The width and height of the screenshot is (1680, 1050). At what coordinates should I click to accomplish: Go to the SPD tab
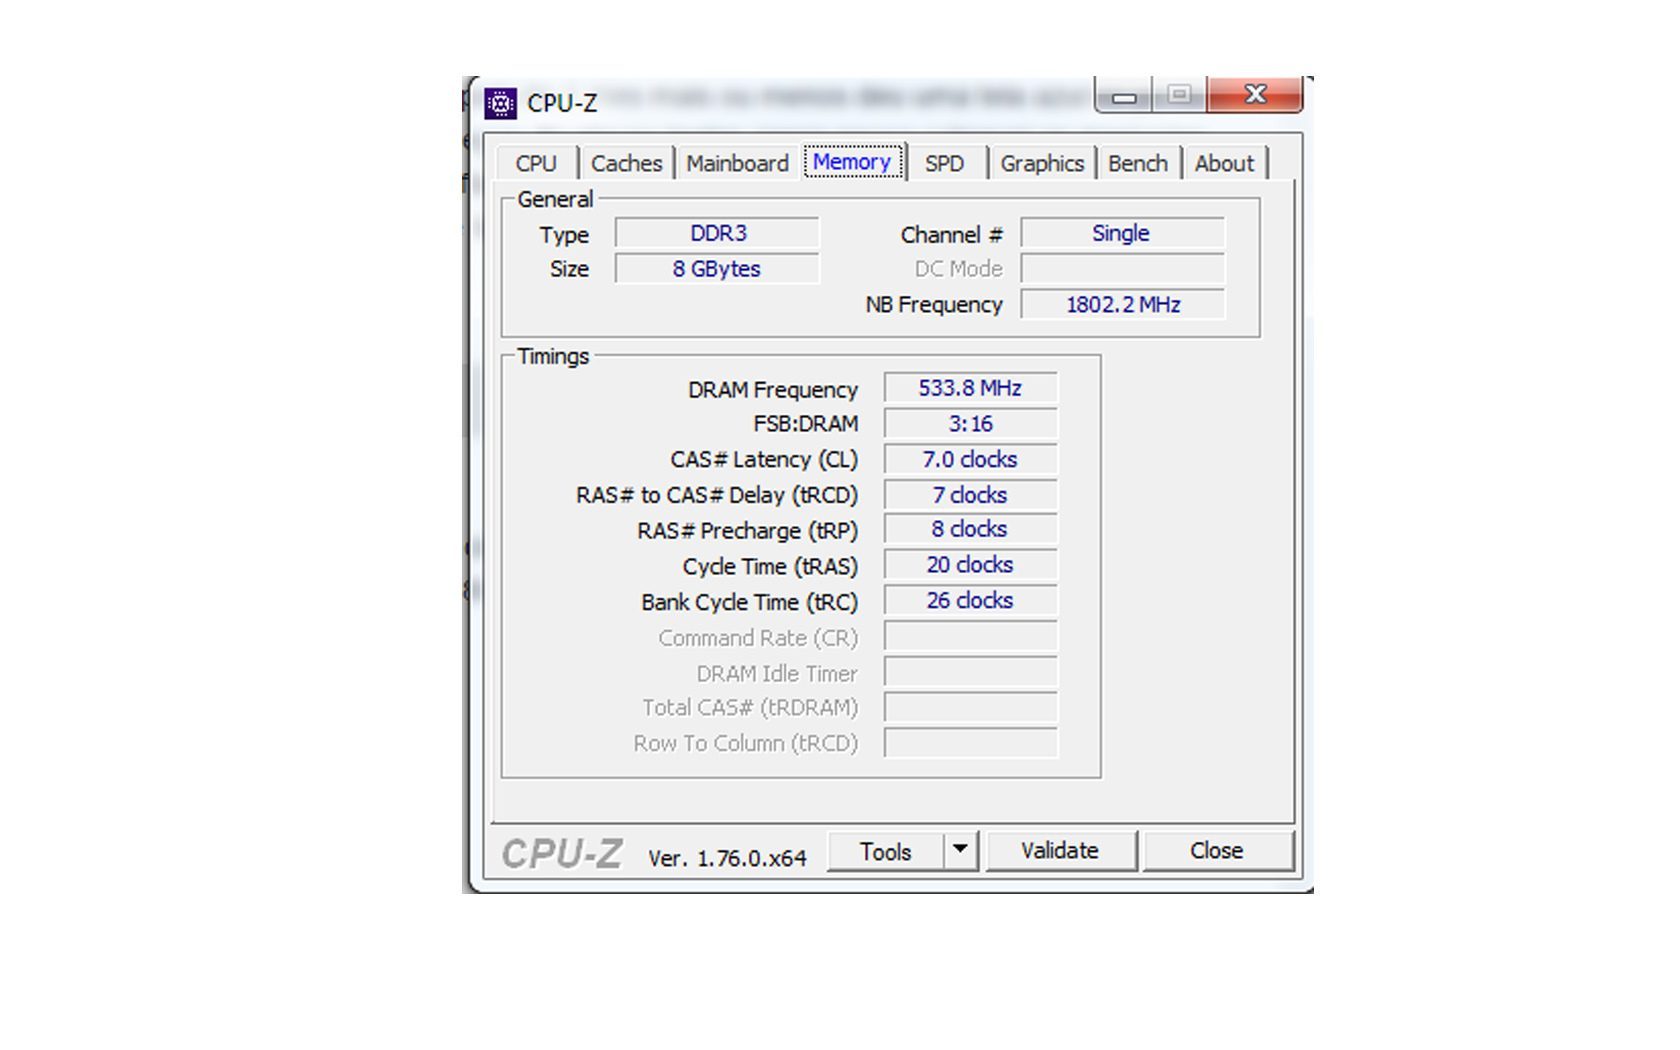click(x=945, y=163)
